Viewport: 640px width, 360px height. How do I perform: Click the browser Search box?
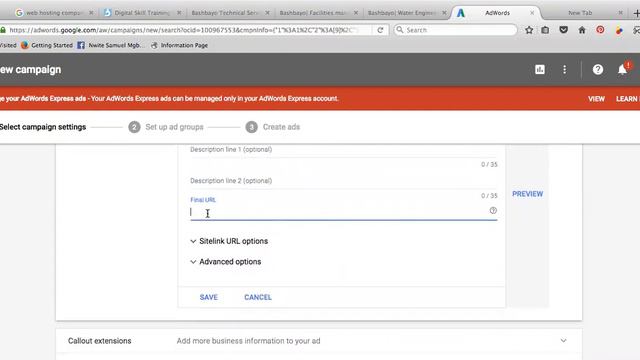[x=456, y=30]
